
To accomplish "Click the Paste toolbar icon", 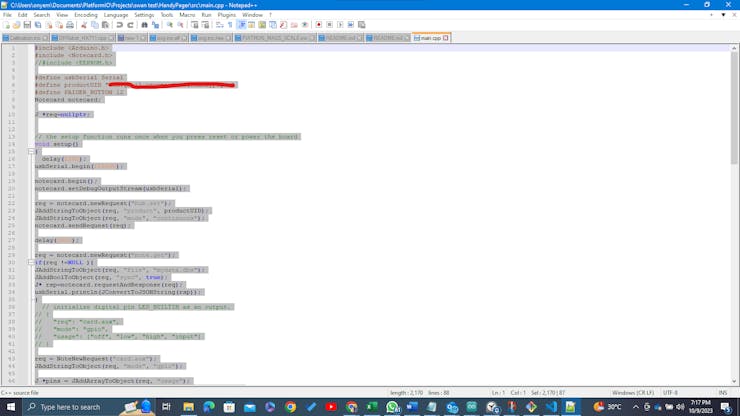I will click(105, 25).
